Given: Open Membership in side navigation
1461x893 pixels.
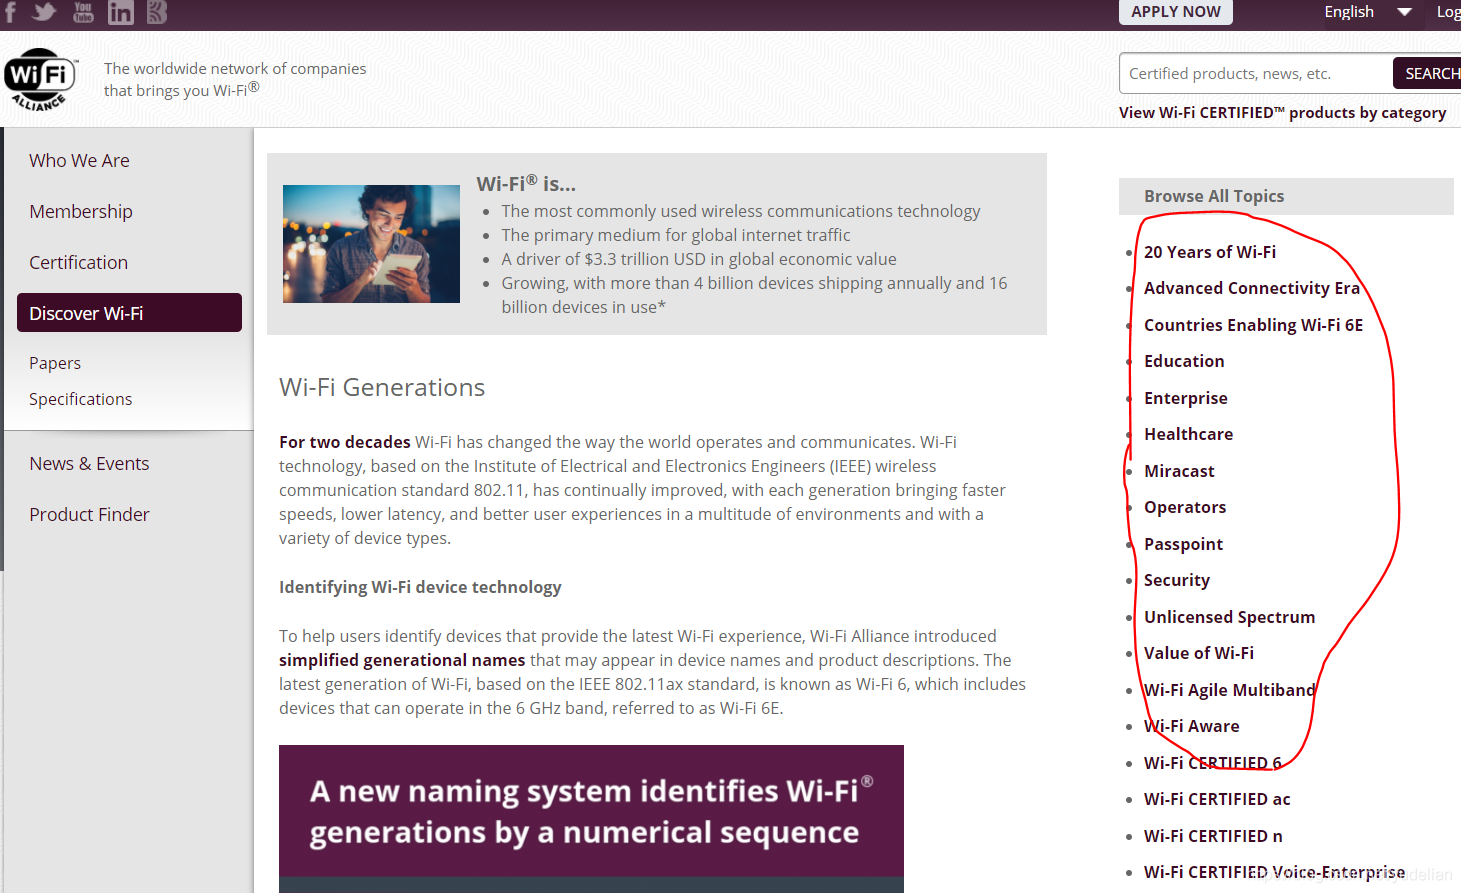Looking at the screenshot, I should click(81, 212).
